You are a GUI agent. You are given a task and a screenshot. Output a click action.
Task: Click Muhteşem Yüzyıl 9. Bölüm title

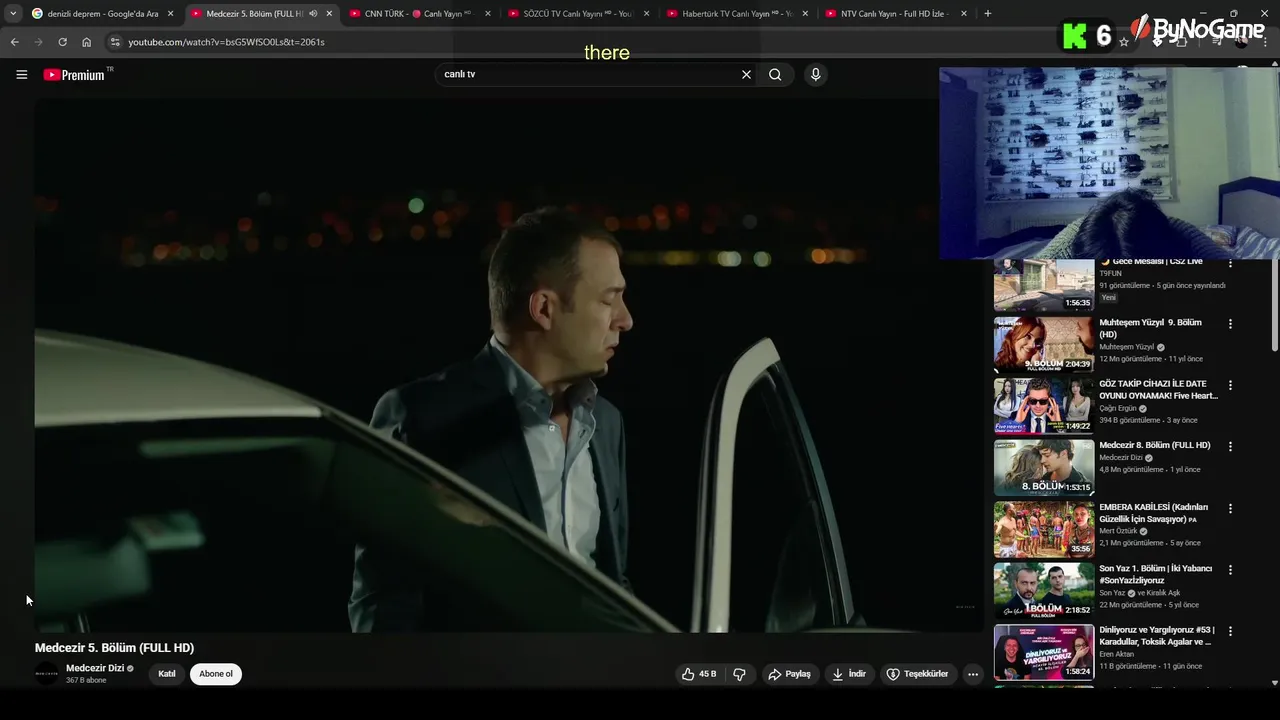1150,329
